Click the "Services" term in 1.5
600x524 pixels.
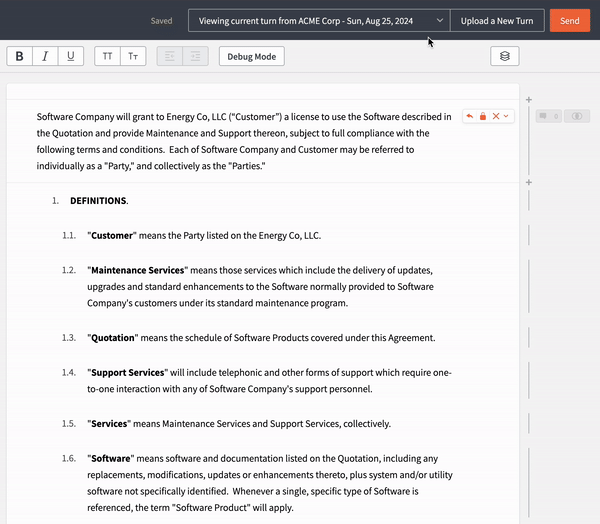[109, 424]
